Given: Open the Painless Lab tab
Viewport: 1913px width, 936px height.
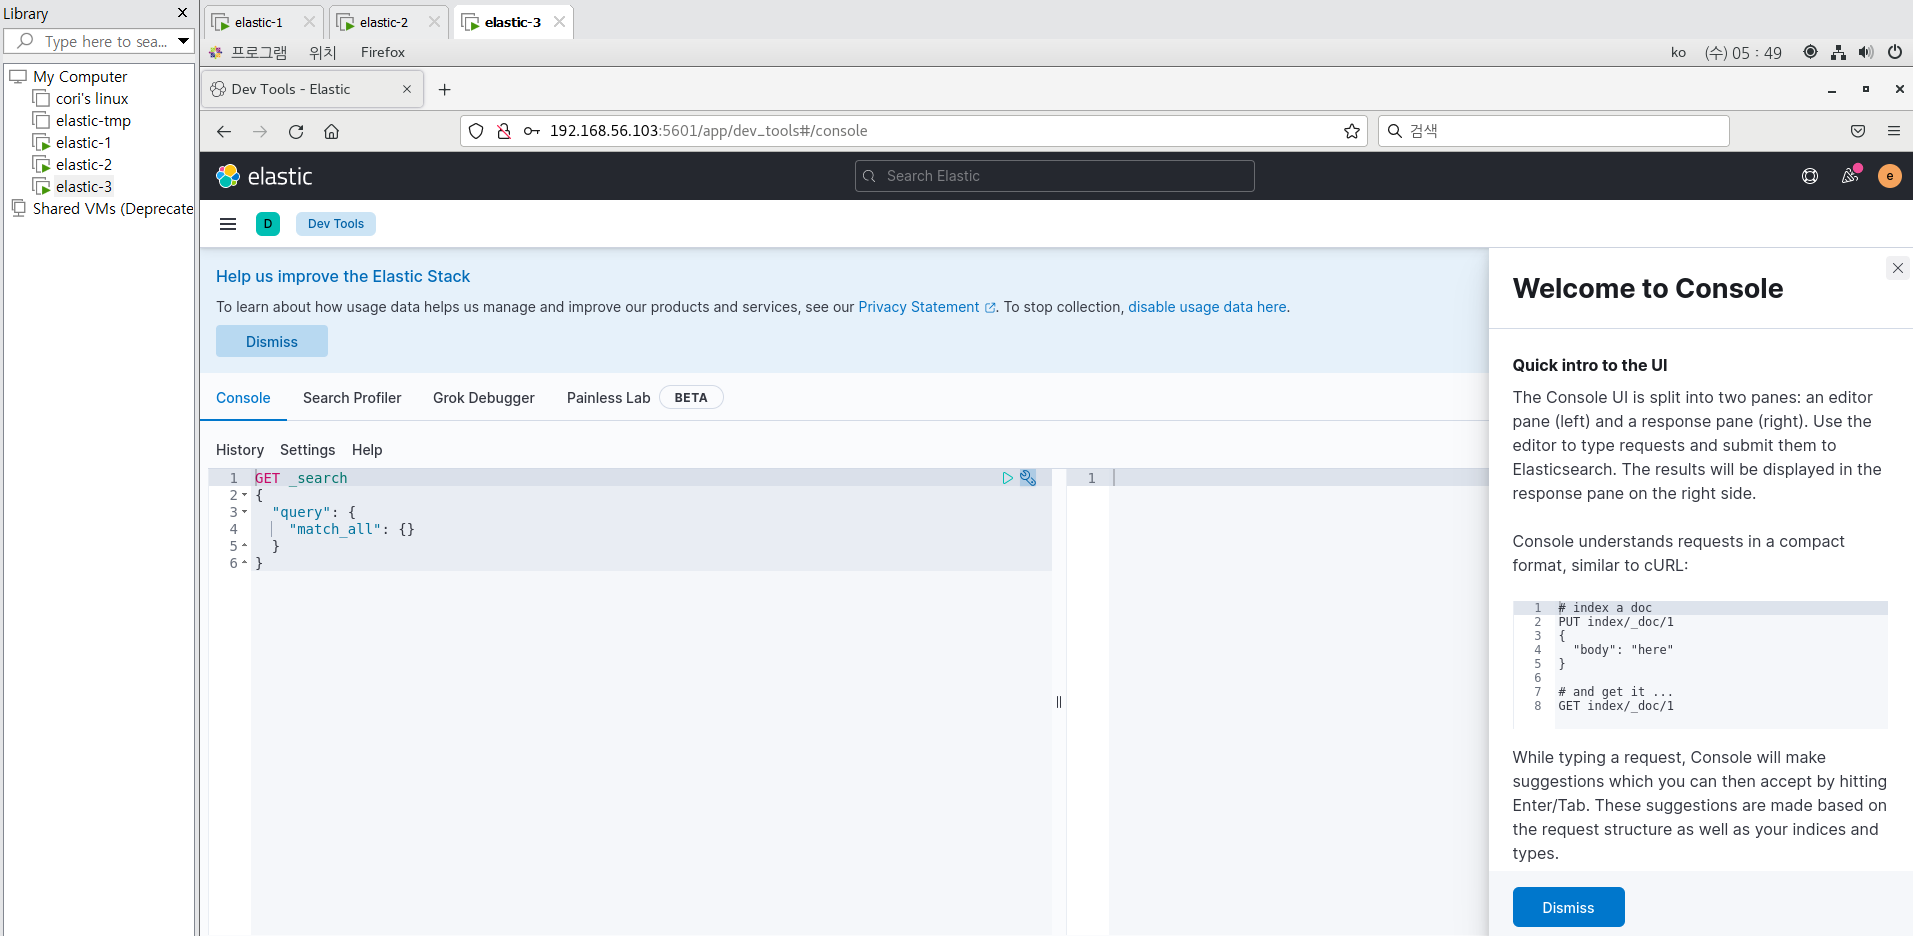Looking at the screenshot, I should (608, 398).
